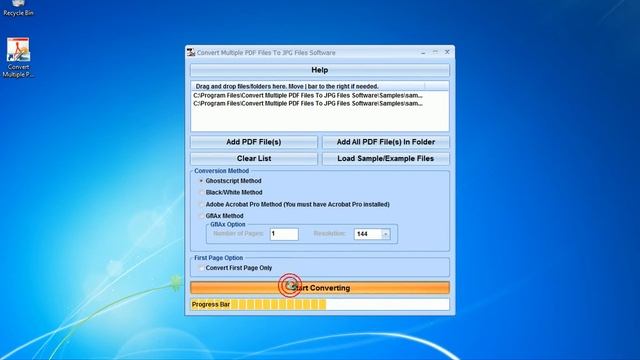
Task: Minimize the converter window
Action: pyautogui.click(x=423, y=52)
